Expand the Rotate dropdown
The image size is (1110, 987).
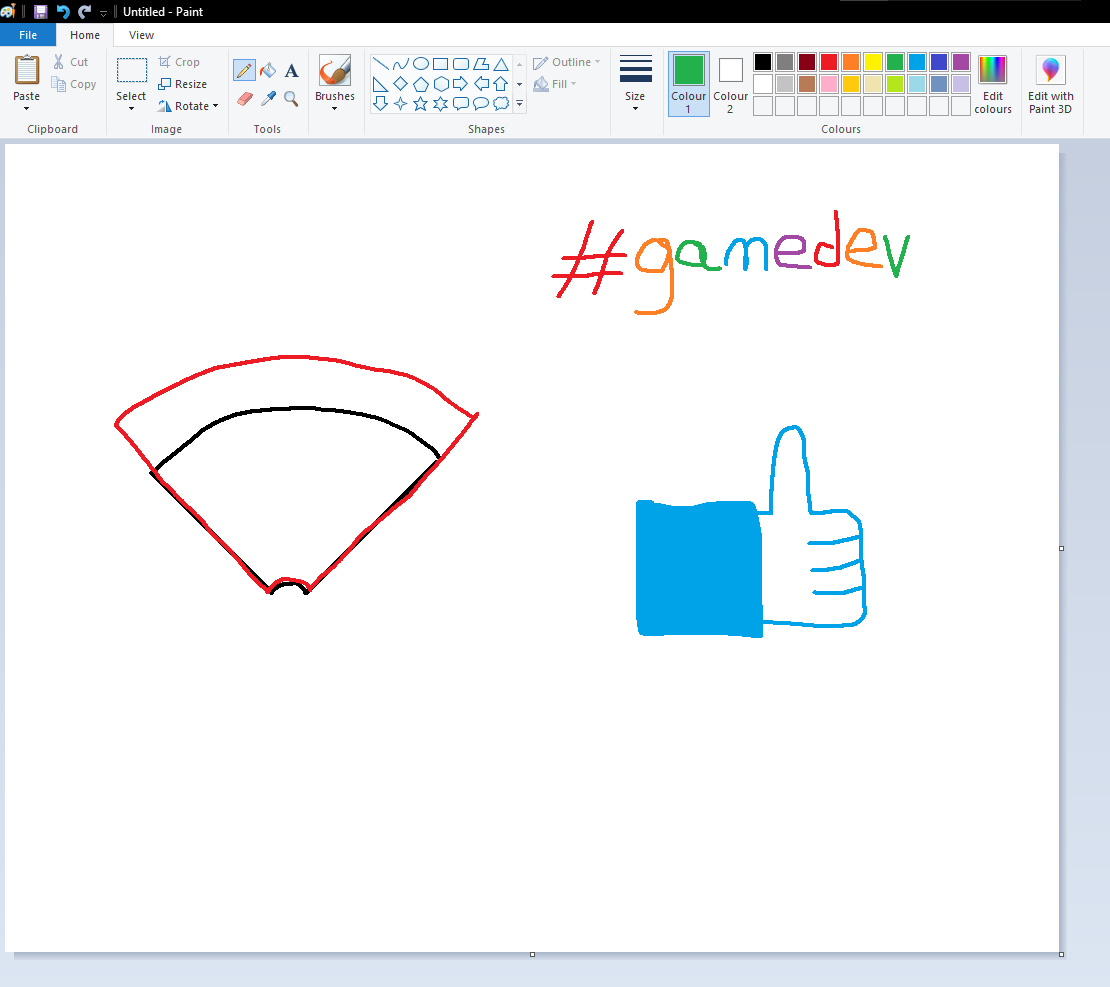215,105
